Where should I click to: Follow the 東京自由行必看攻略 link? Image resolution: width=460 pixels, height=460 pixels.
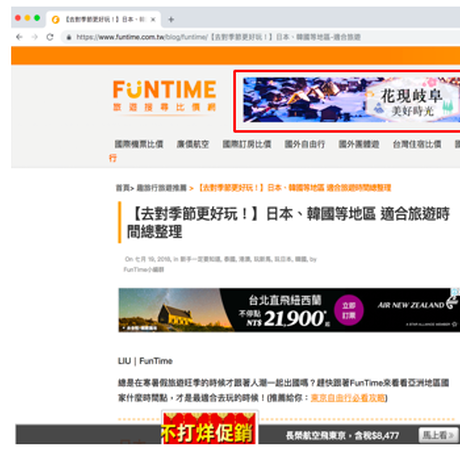pos(348,398)
